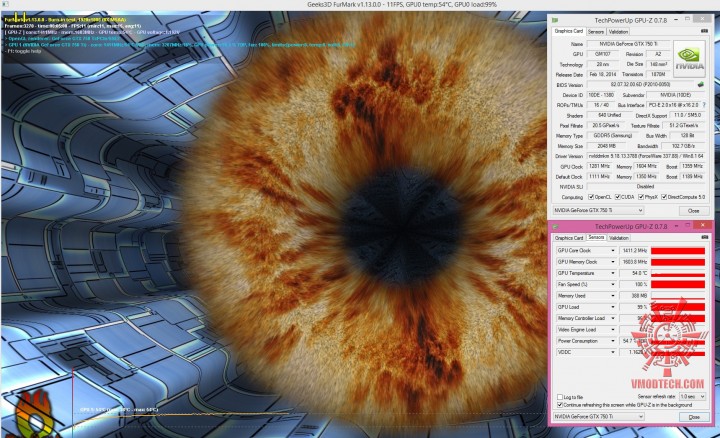
Task: Click the GPU Memory Clock red graph
Action: pyautogui.click(x=678, y=262)
